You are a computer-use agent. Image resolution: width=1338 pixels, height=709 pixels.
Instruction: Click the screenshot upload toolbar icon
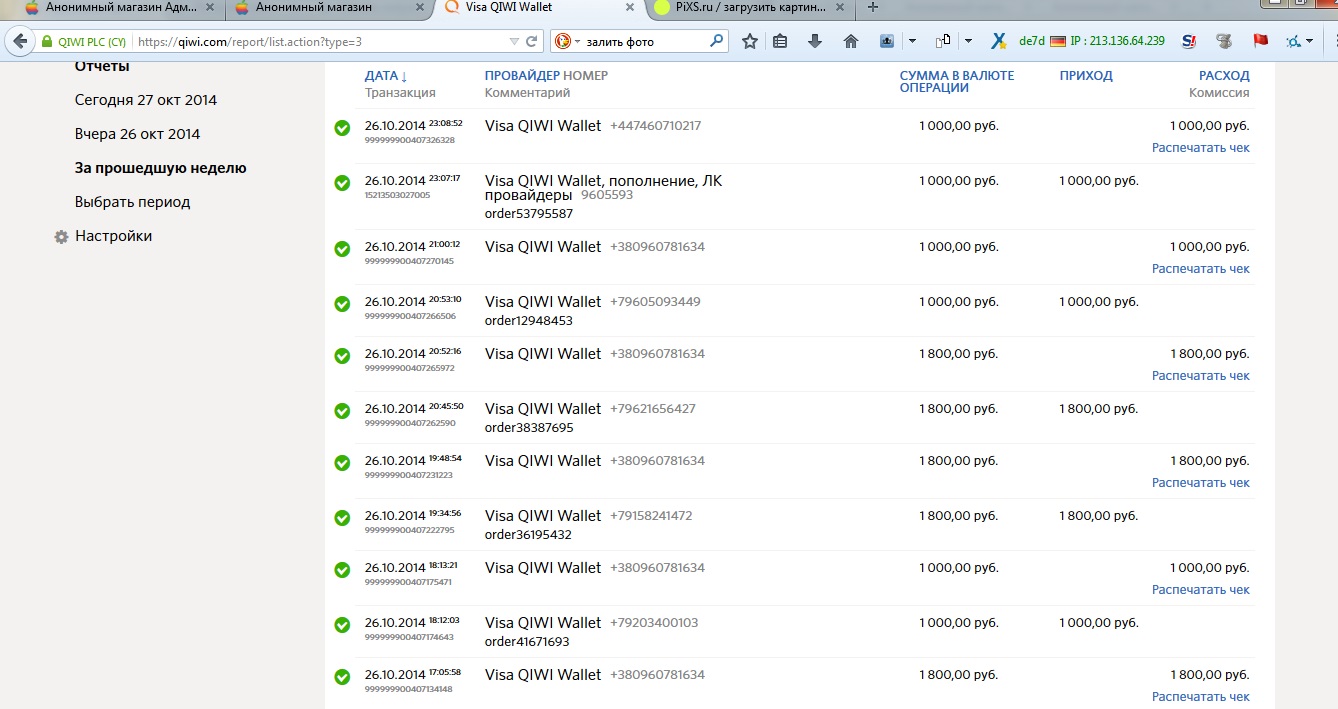click(887, 42)
